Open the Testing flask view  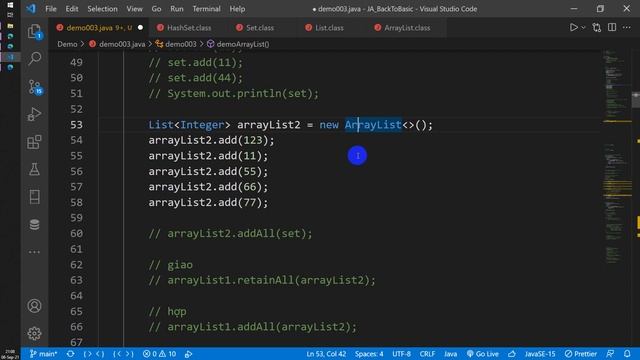tap(35, 169)
